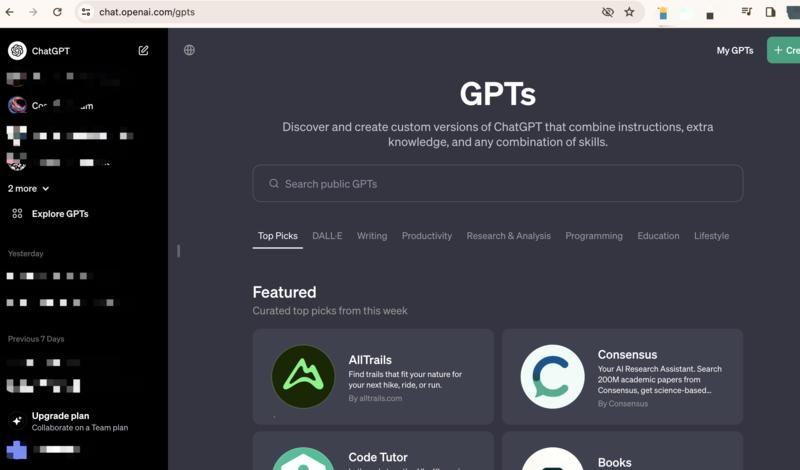The image size is (800, 470).
Task: Open the Education tab
Action: tap(658, 236)
